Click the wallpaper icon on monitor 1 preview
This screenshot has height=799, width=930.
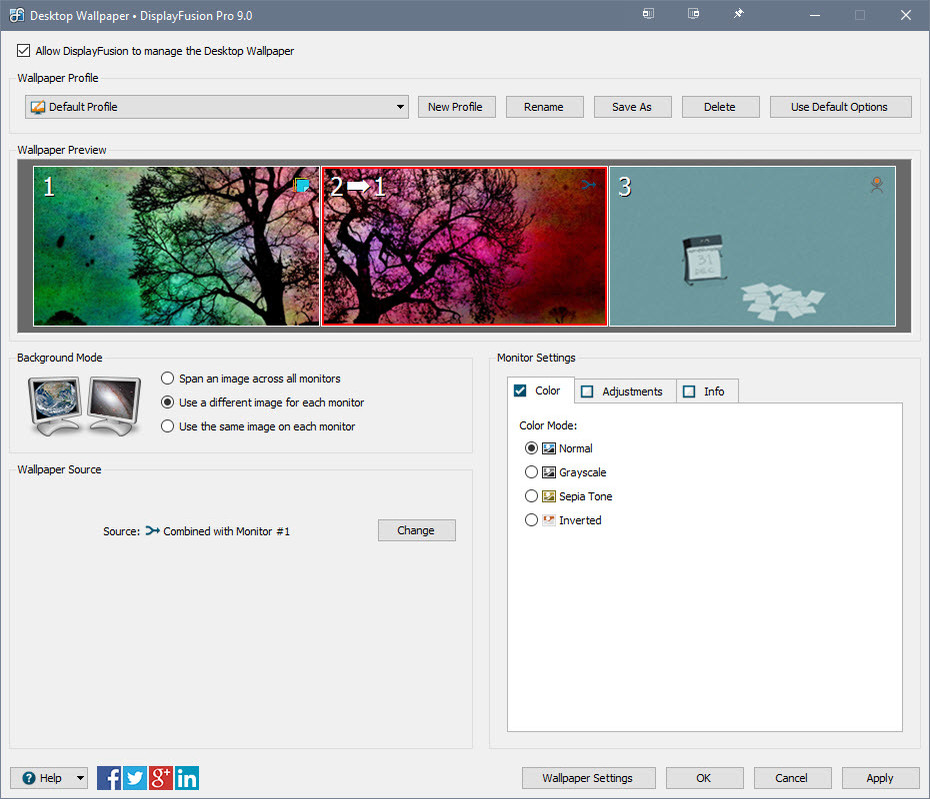coord(302,185)
